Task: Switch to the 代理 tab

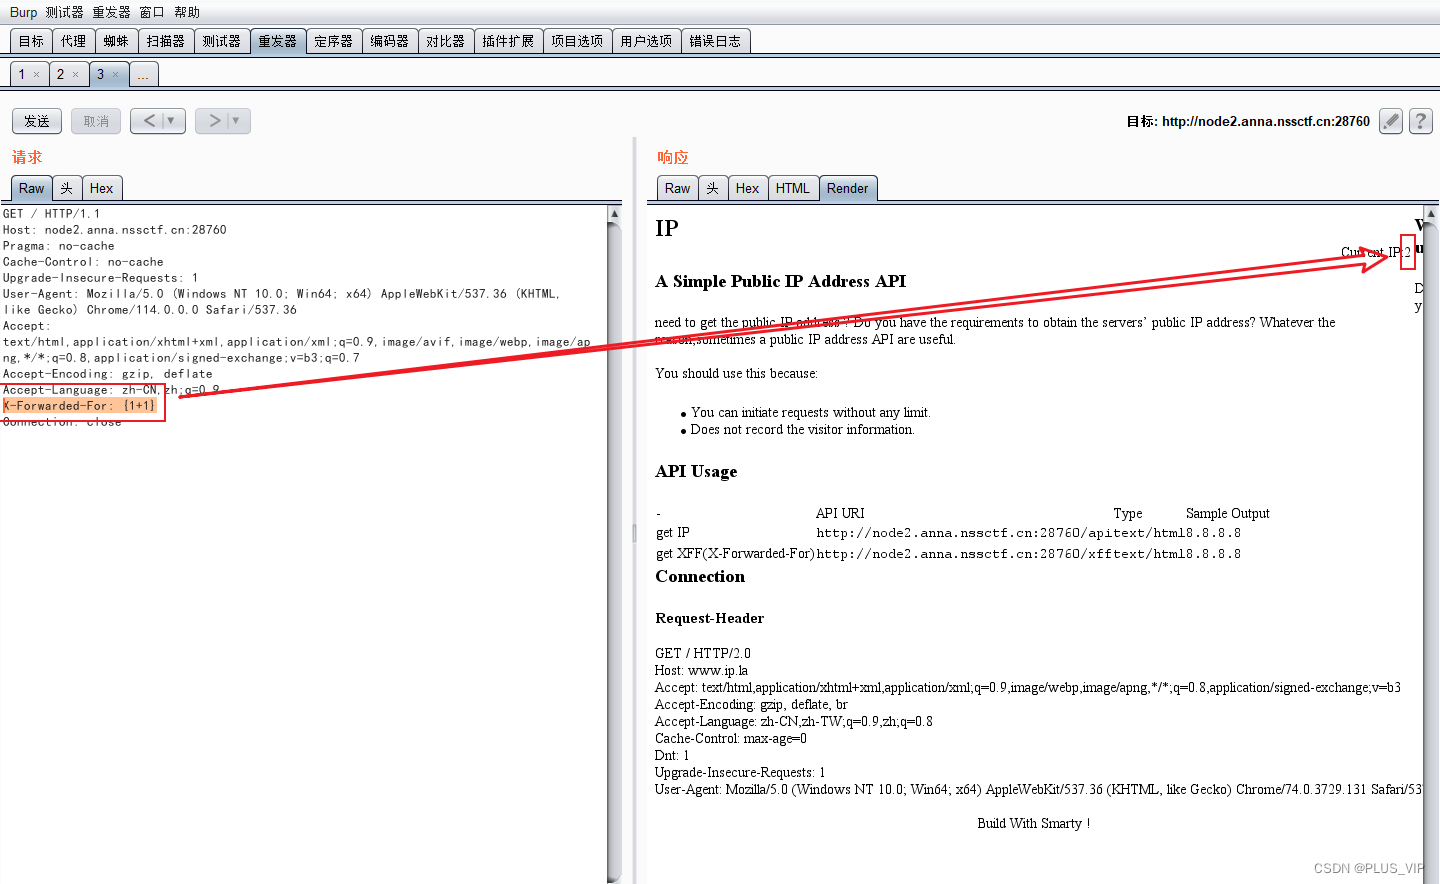Action: point(73,41)
